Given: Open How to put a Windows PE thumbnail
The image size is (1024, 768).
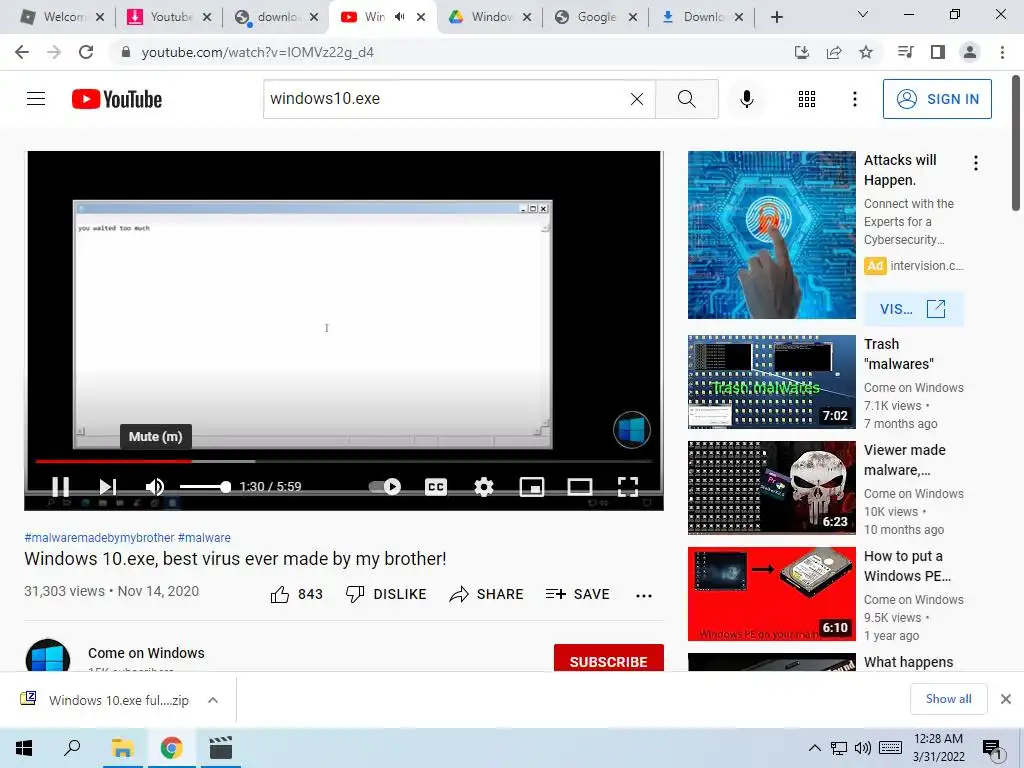Looking at the screenshot, I should (771, 594).
